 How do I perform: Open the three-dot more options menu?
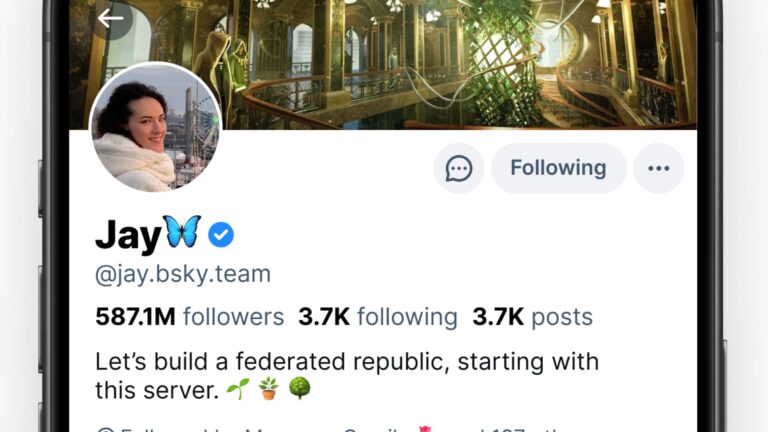[x=658, y=168]
